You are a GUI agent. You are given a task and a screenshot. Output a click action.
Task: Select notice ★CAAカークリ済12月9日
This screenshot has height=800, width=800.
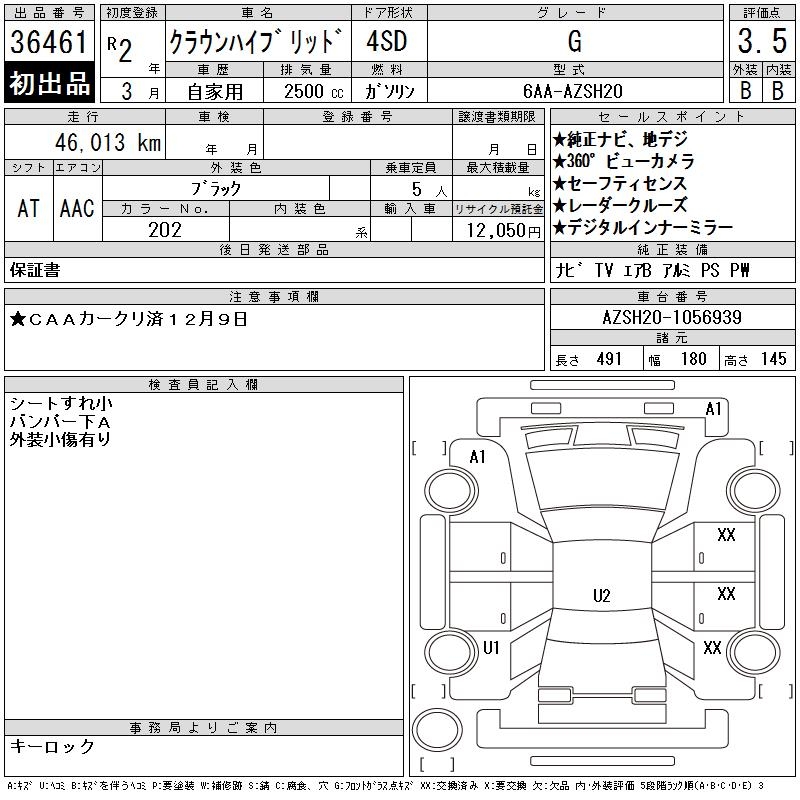pos(129,319)
